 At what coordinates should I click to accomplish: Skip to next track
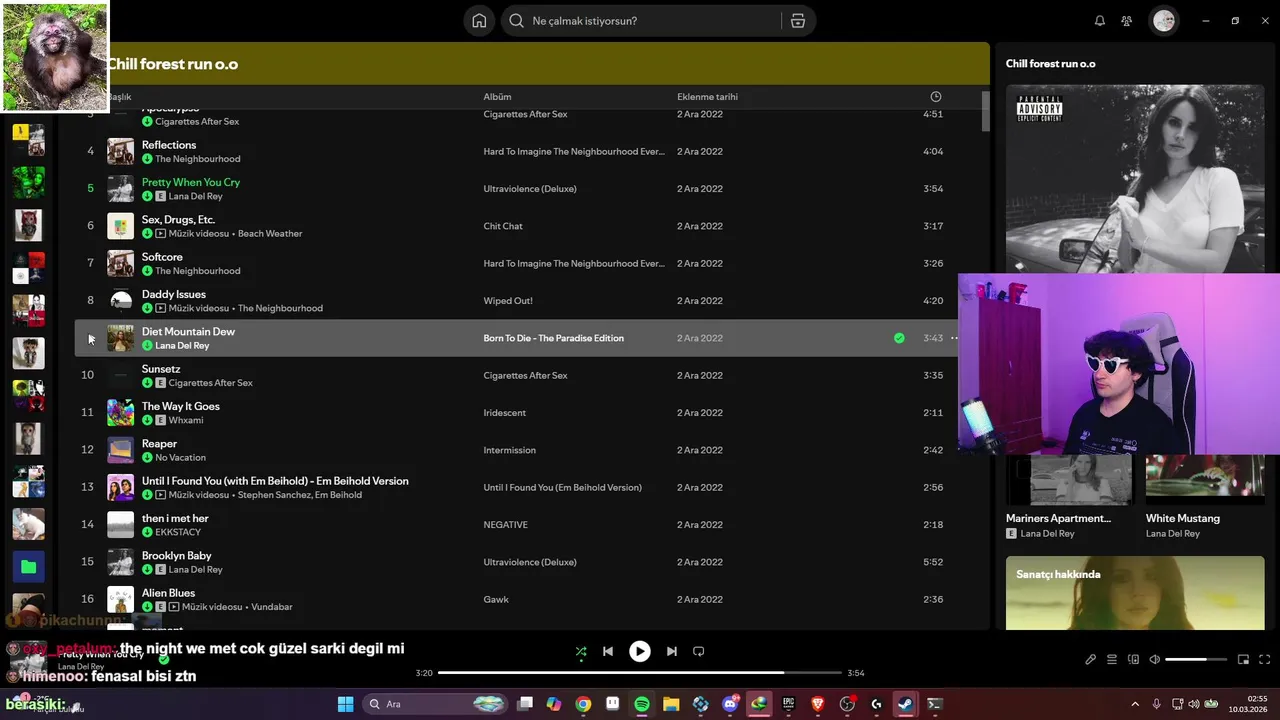(672, 651)
